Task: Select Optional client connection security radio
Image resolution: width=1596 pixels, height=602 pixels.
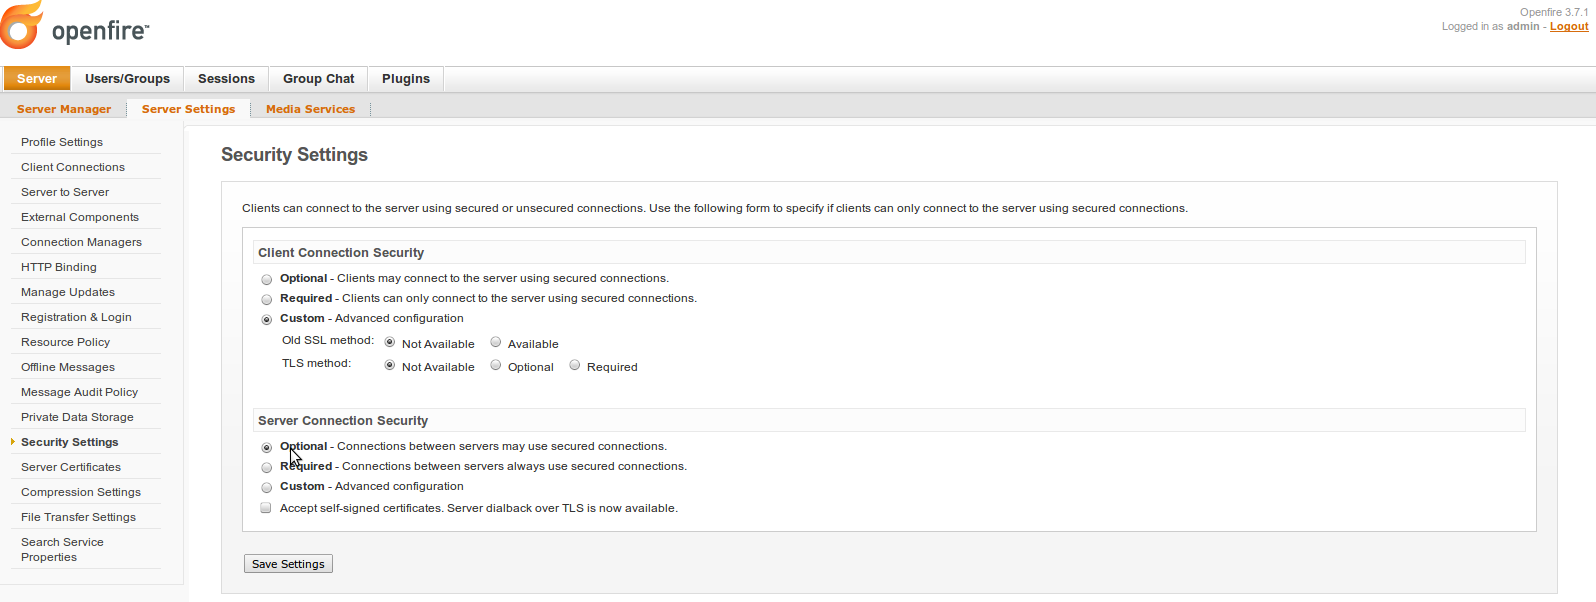Action: click(x=267, y=280)
